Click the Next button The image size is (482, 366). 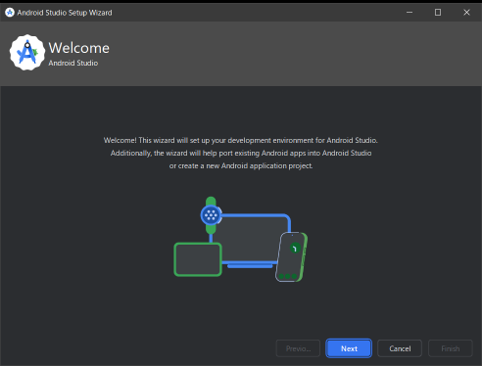point(349,348)
